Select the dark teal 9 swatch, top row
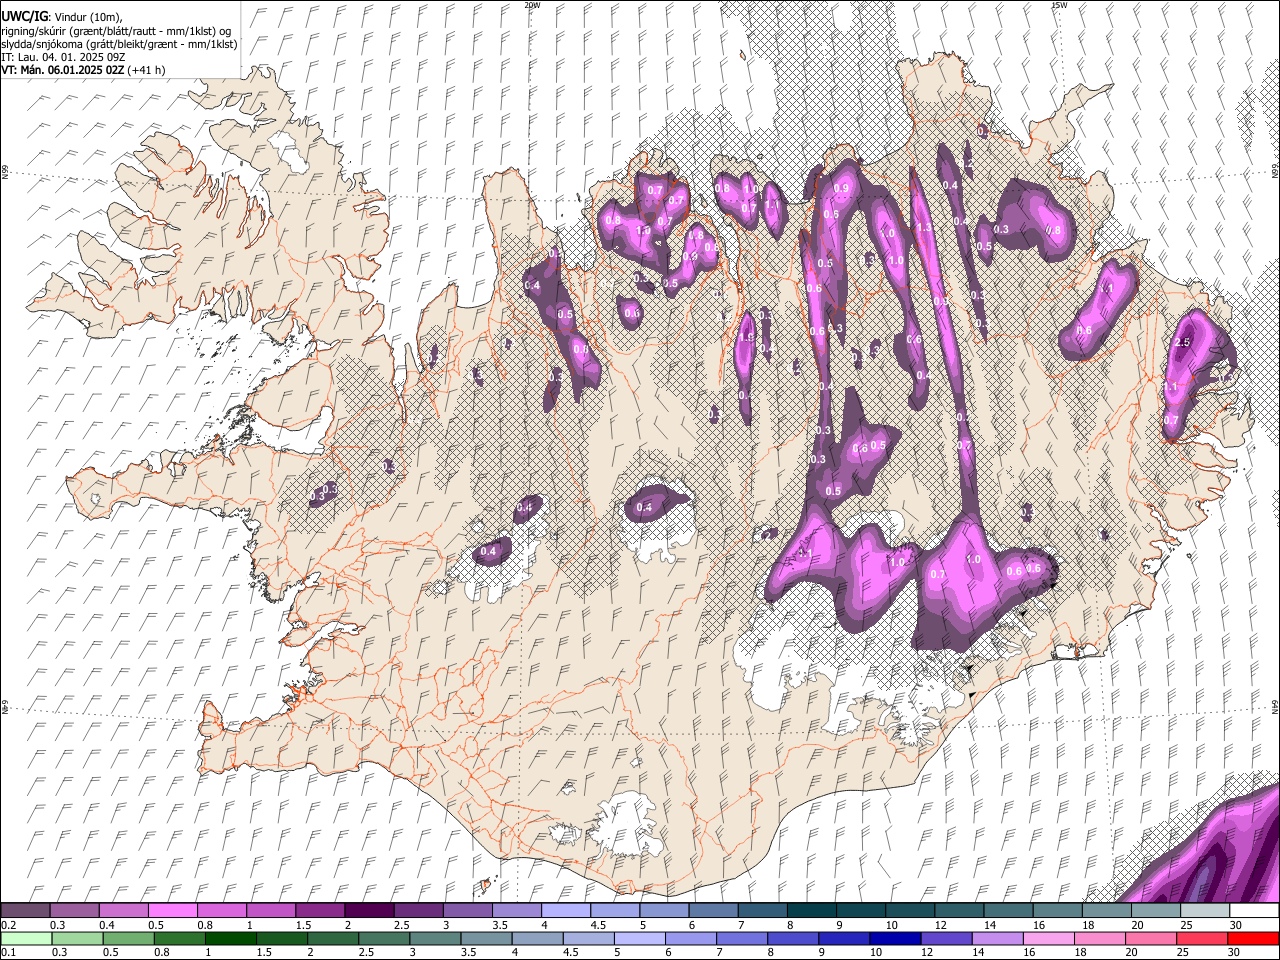Screen dimensions: 1280x960 click(859, 911)
